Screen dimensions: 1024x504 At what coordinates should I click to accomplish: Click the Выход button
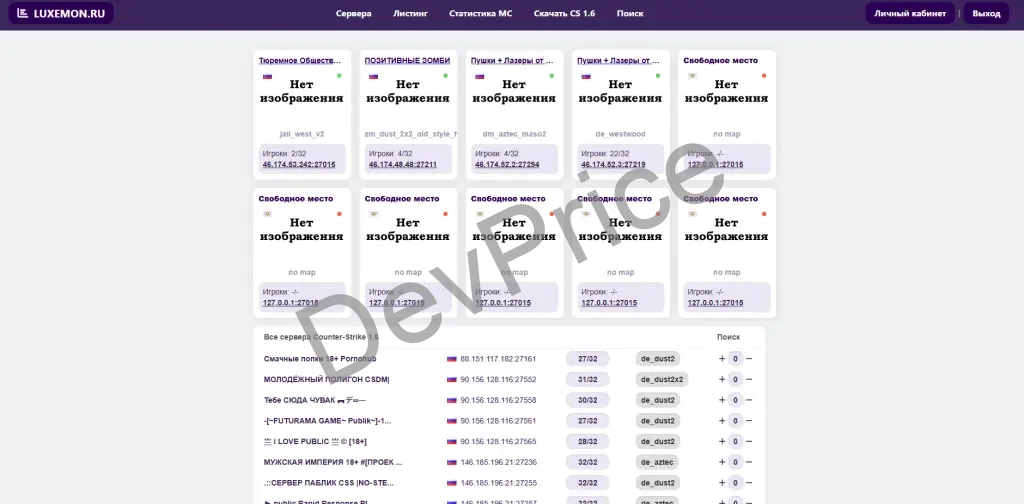pos(986,13)
